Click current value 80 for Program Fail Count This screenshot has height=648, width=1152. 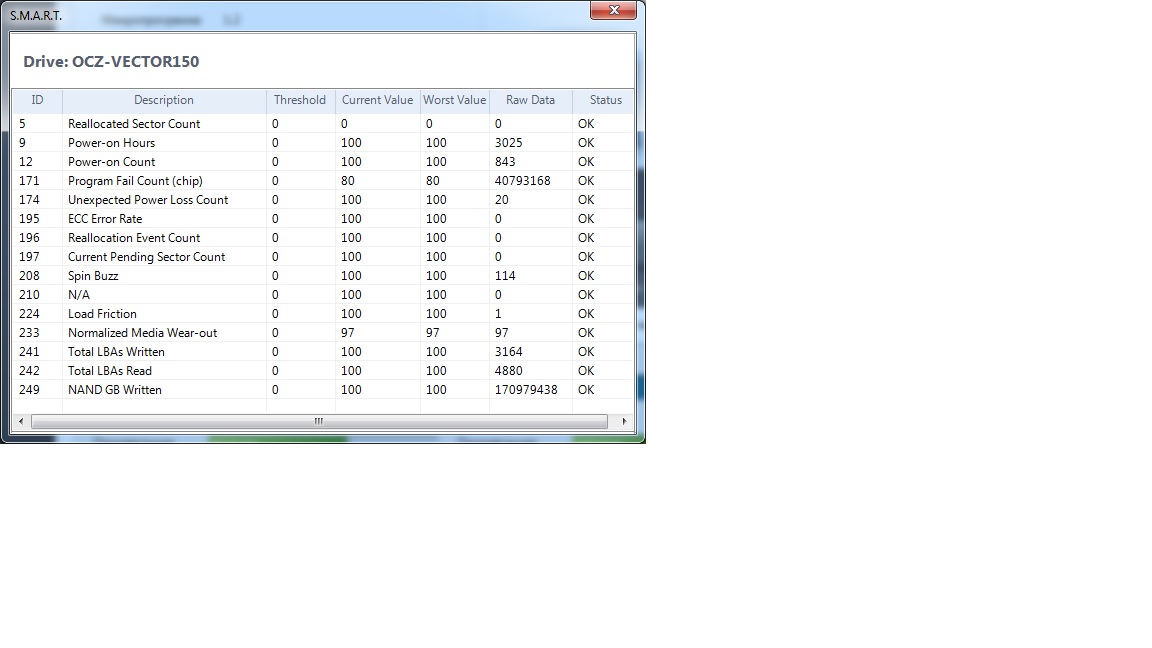[x=348, y=181]
